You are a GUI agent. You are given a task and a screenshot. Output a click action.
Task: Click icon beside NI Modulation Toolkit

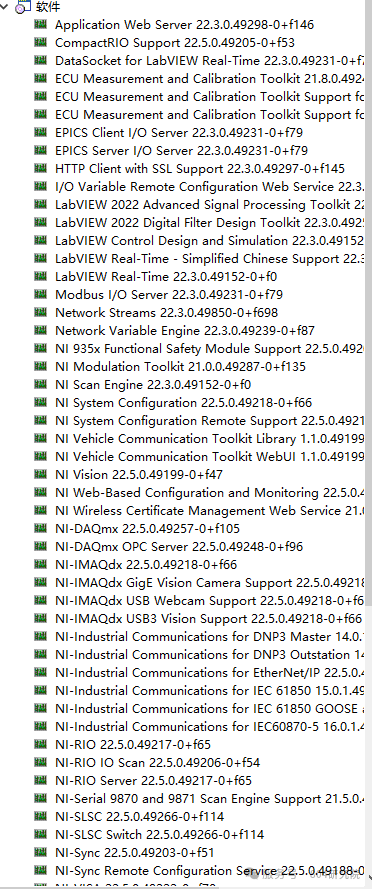(40, 366)
